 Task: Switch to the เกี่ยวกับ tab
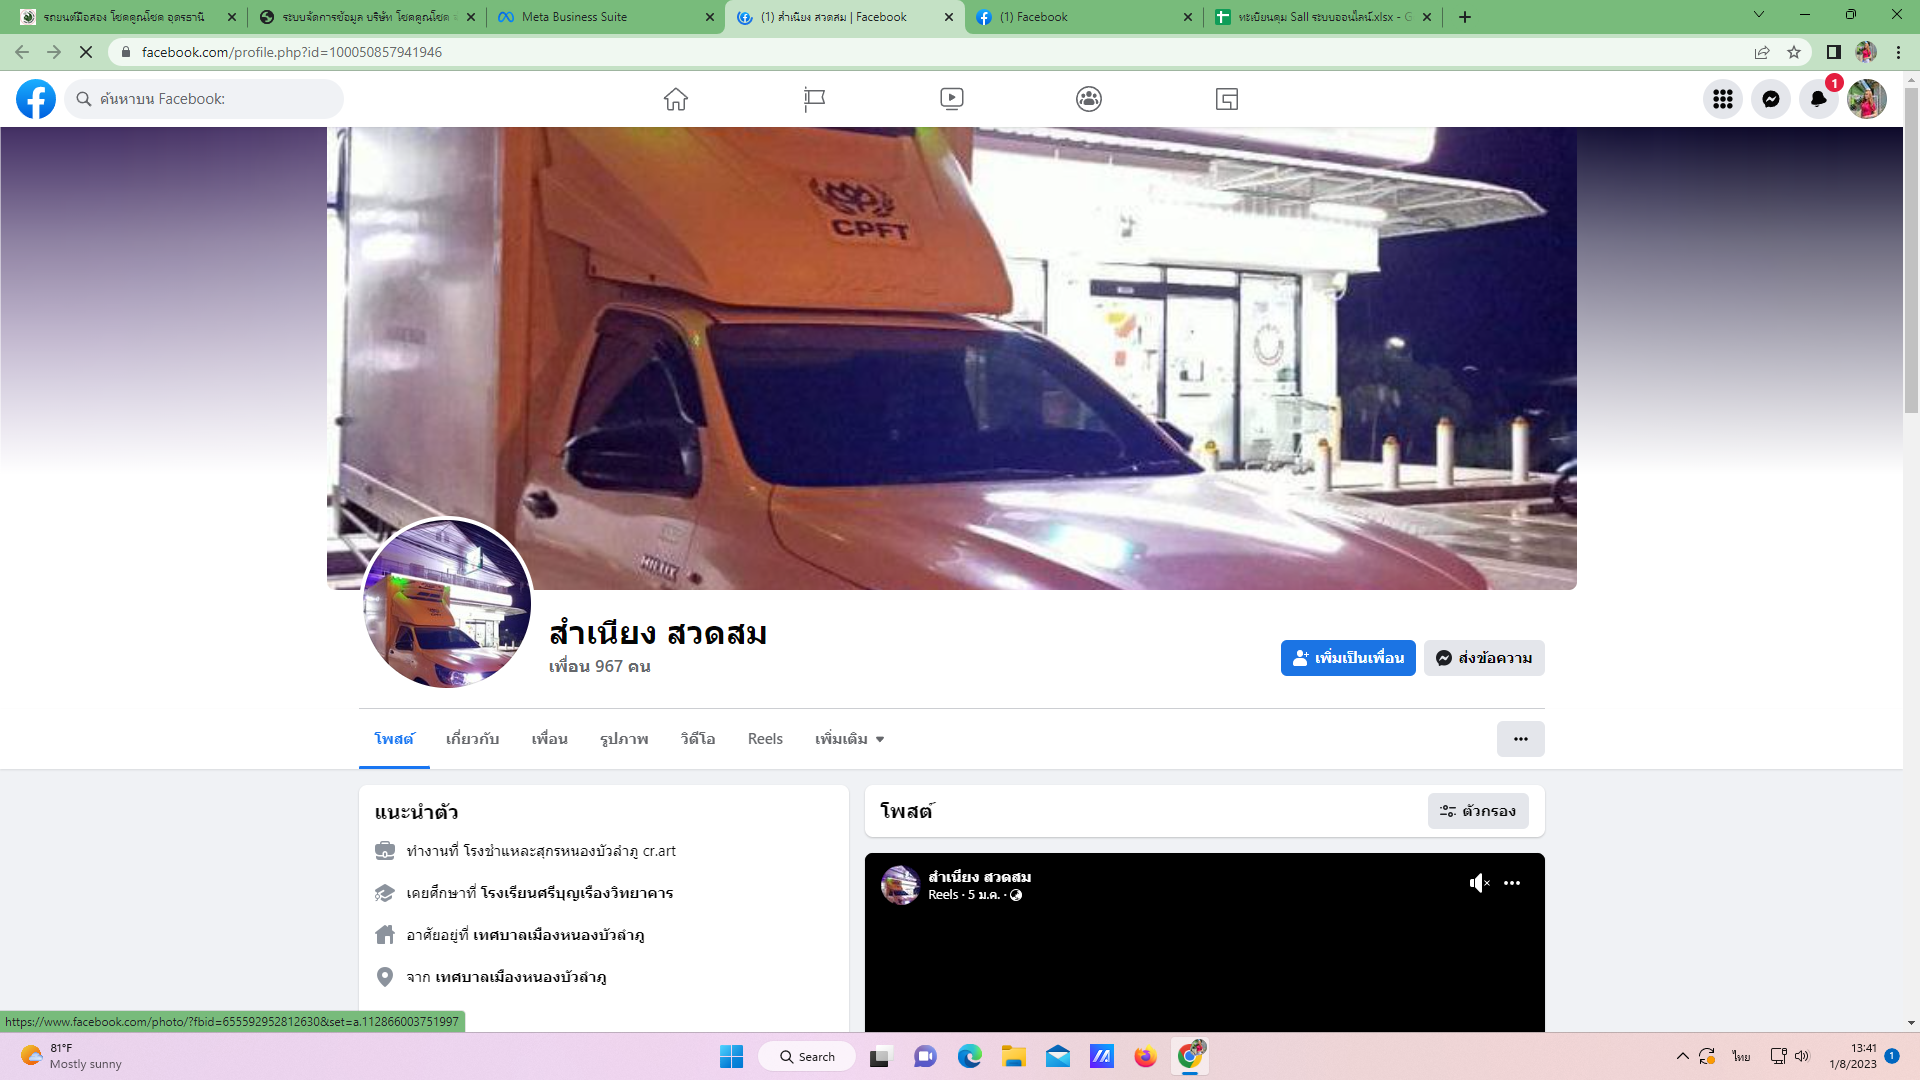(472, 739)
